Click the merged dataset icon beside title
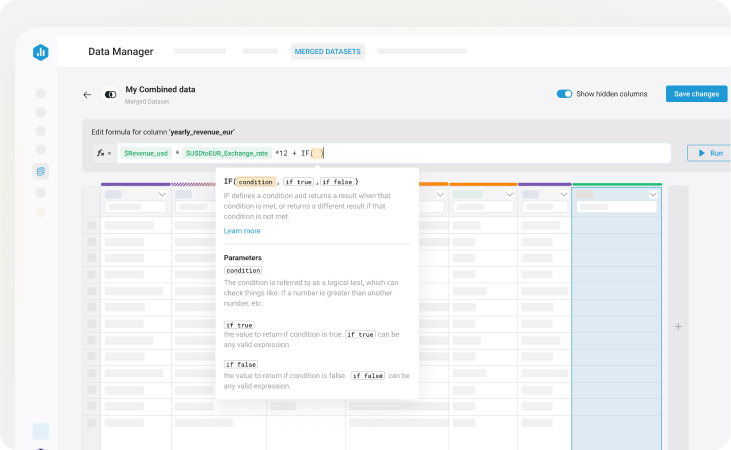The image size is (731, 450). coord(110,94)
